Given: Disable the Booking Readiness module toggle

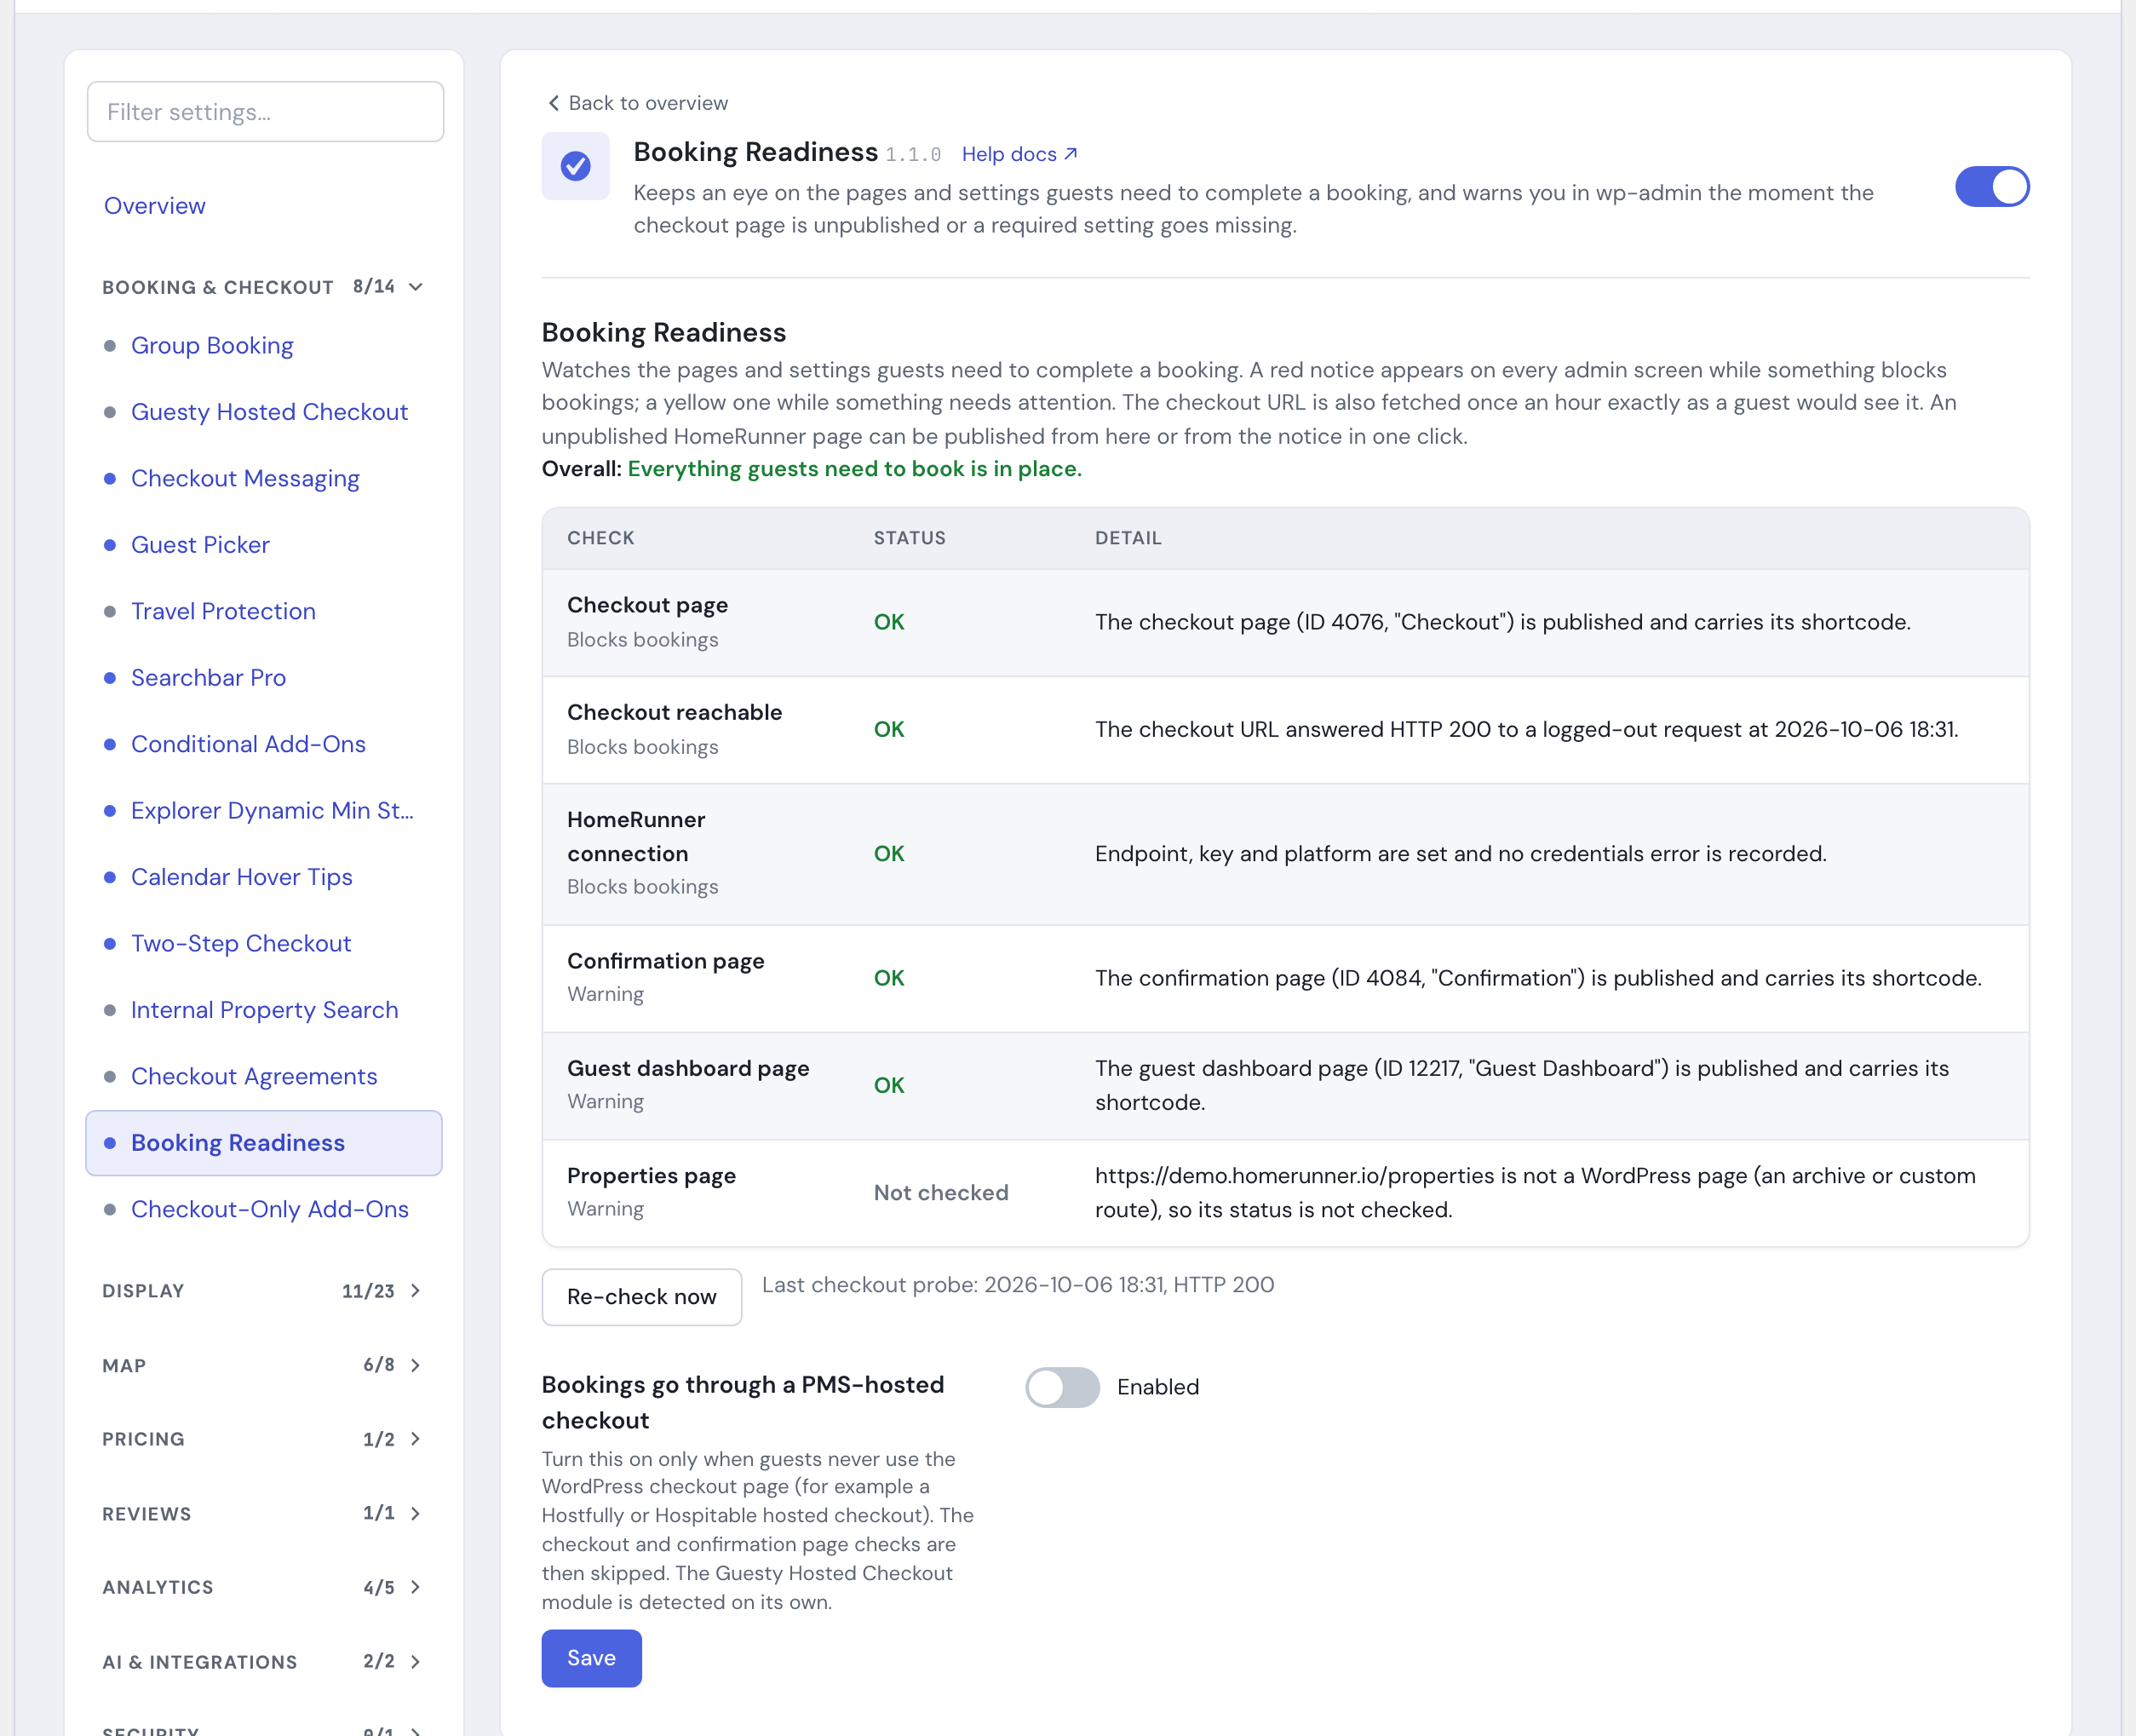Looking at the screenshot, I should [x=1992, y=187].
